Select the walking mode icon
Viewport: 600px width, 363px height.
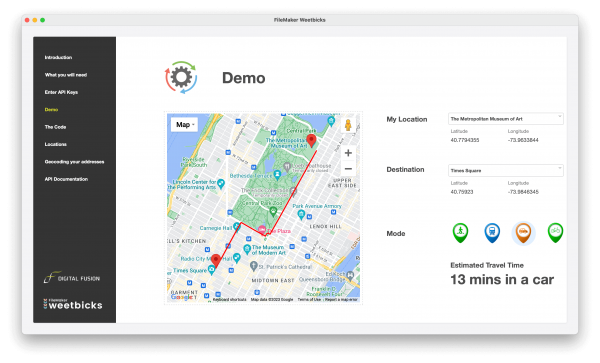click(x=460, y=233)
